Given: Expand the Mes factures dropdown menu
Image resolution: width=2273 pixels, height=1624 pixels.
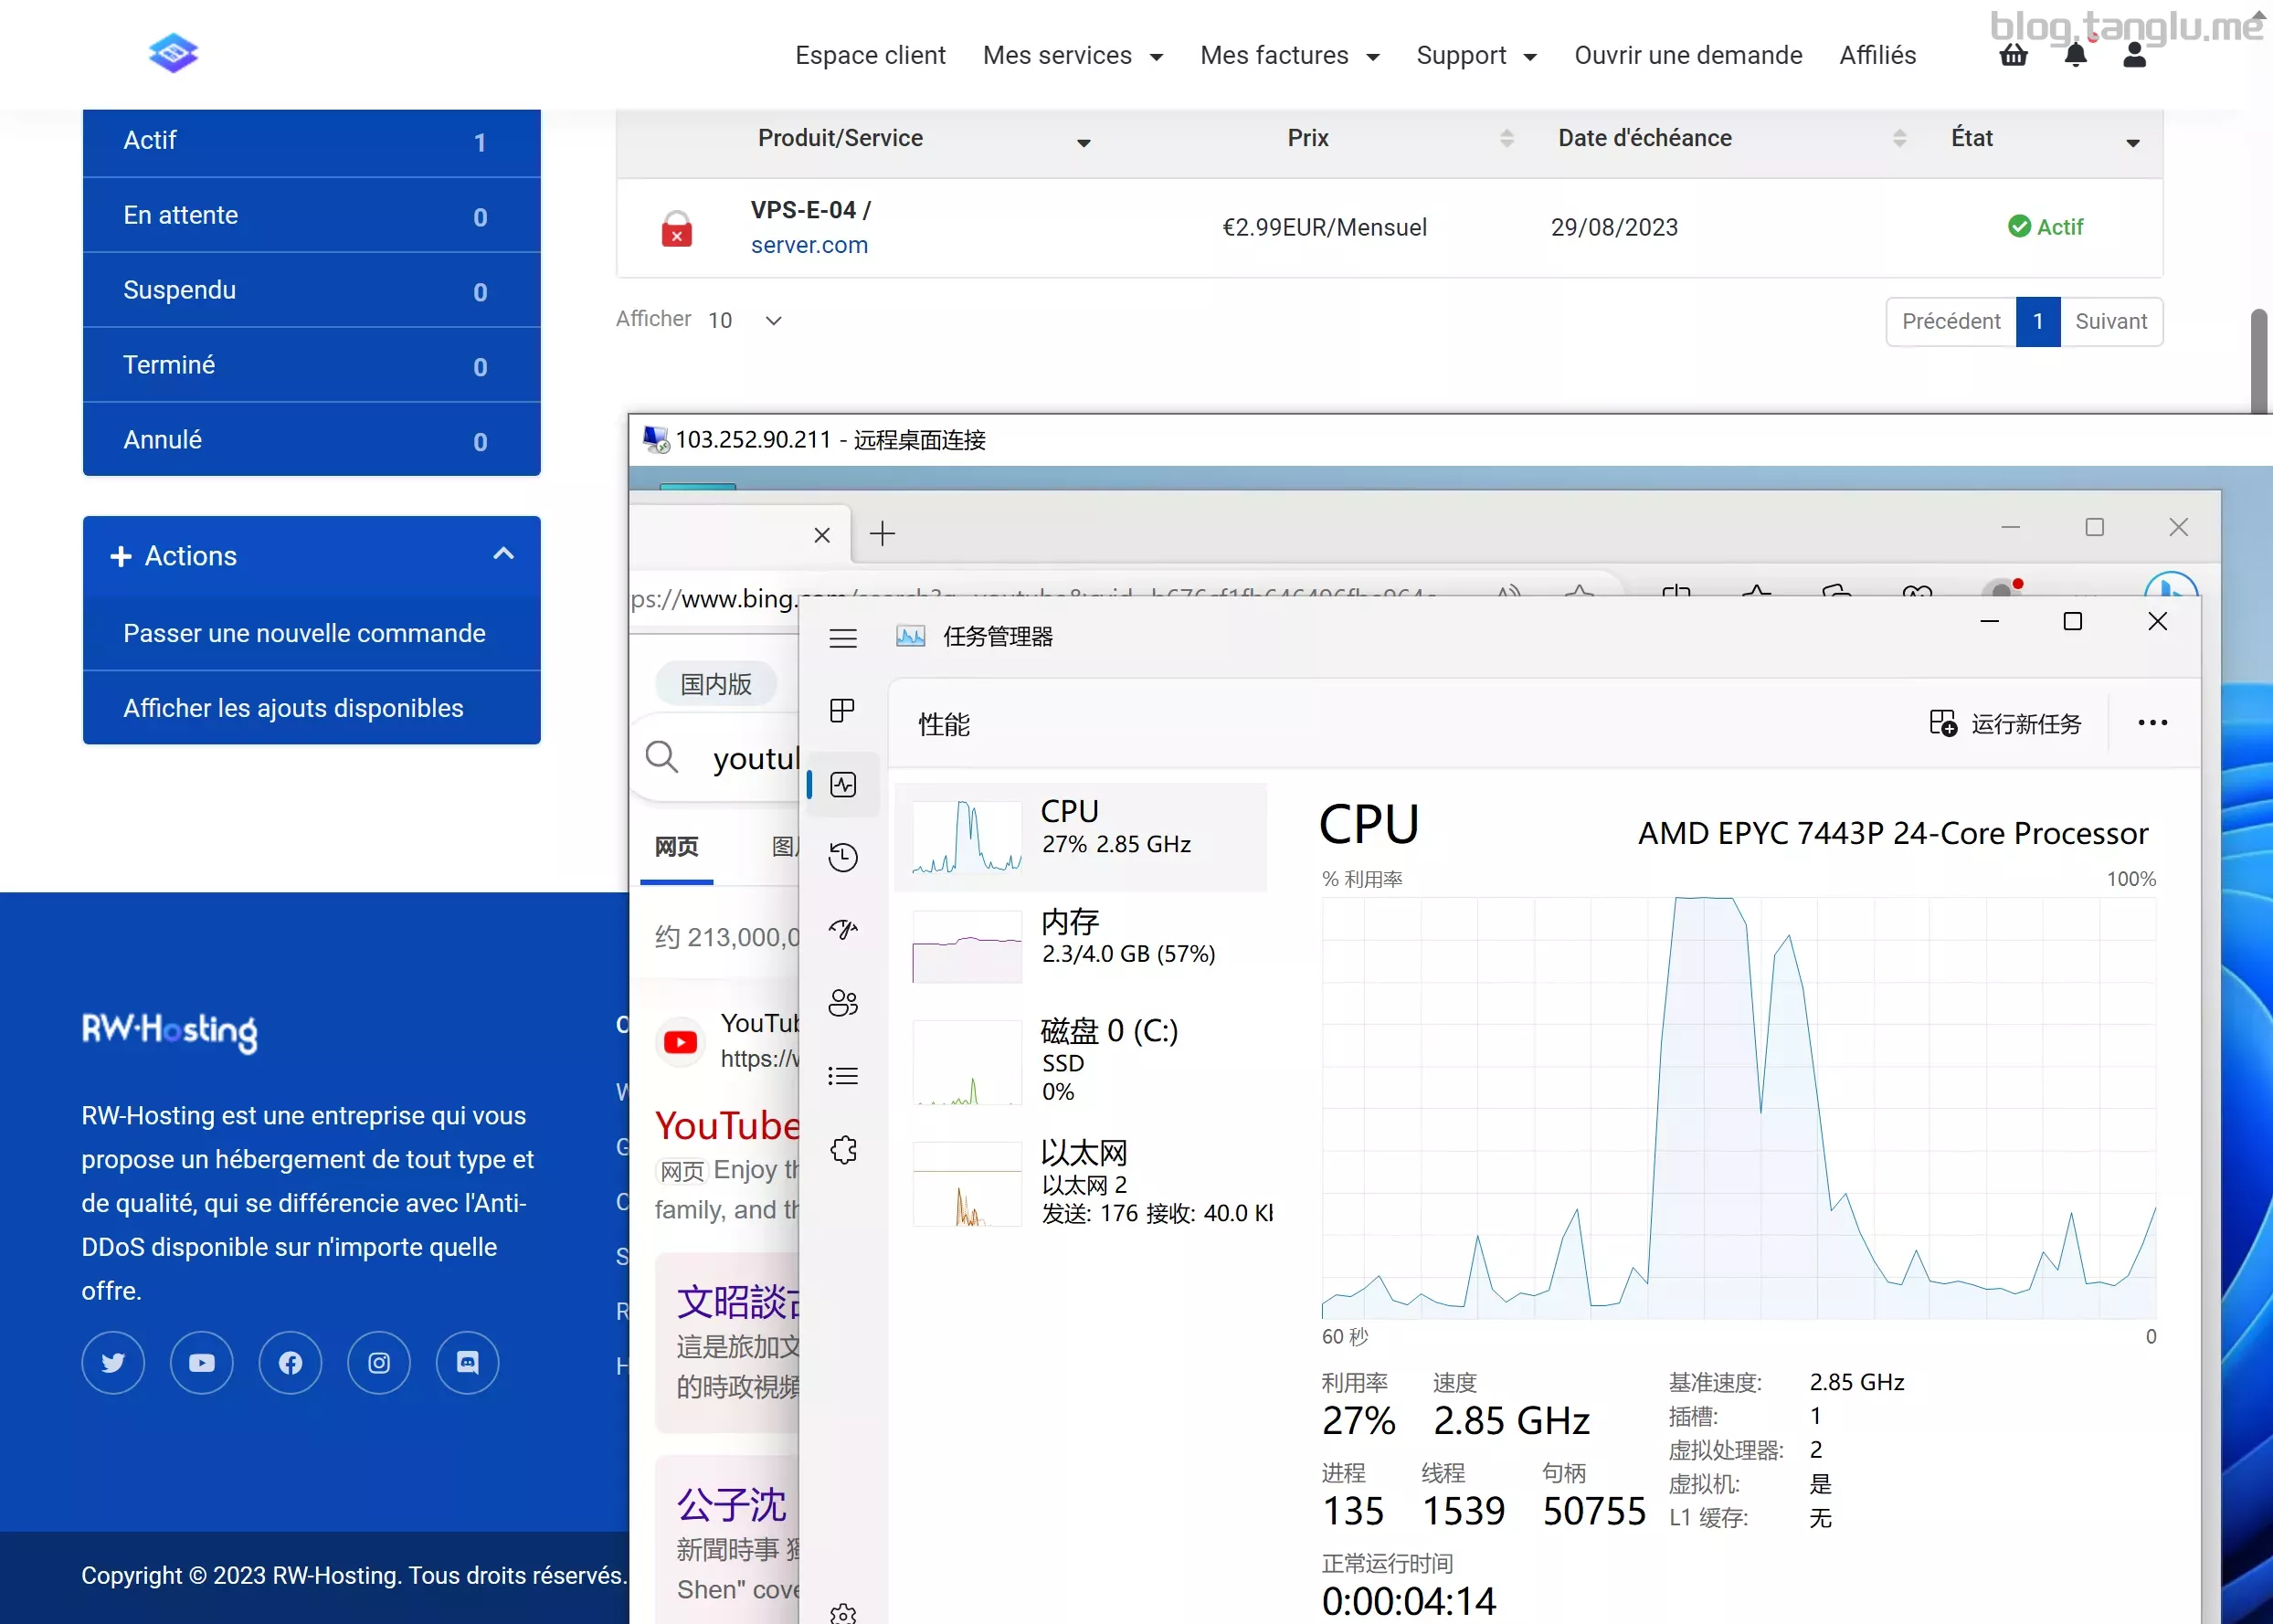Looking at the screenshot, I should pyautogui.click(x=1290, y=55).
